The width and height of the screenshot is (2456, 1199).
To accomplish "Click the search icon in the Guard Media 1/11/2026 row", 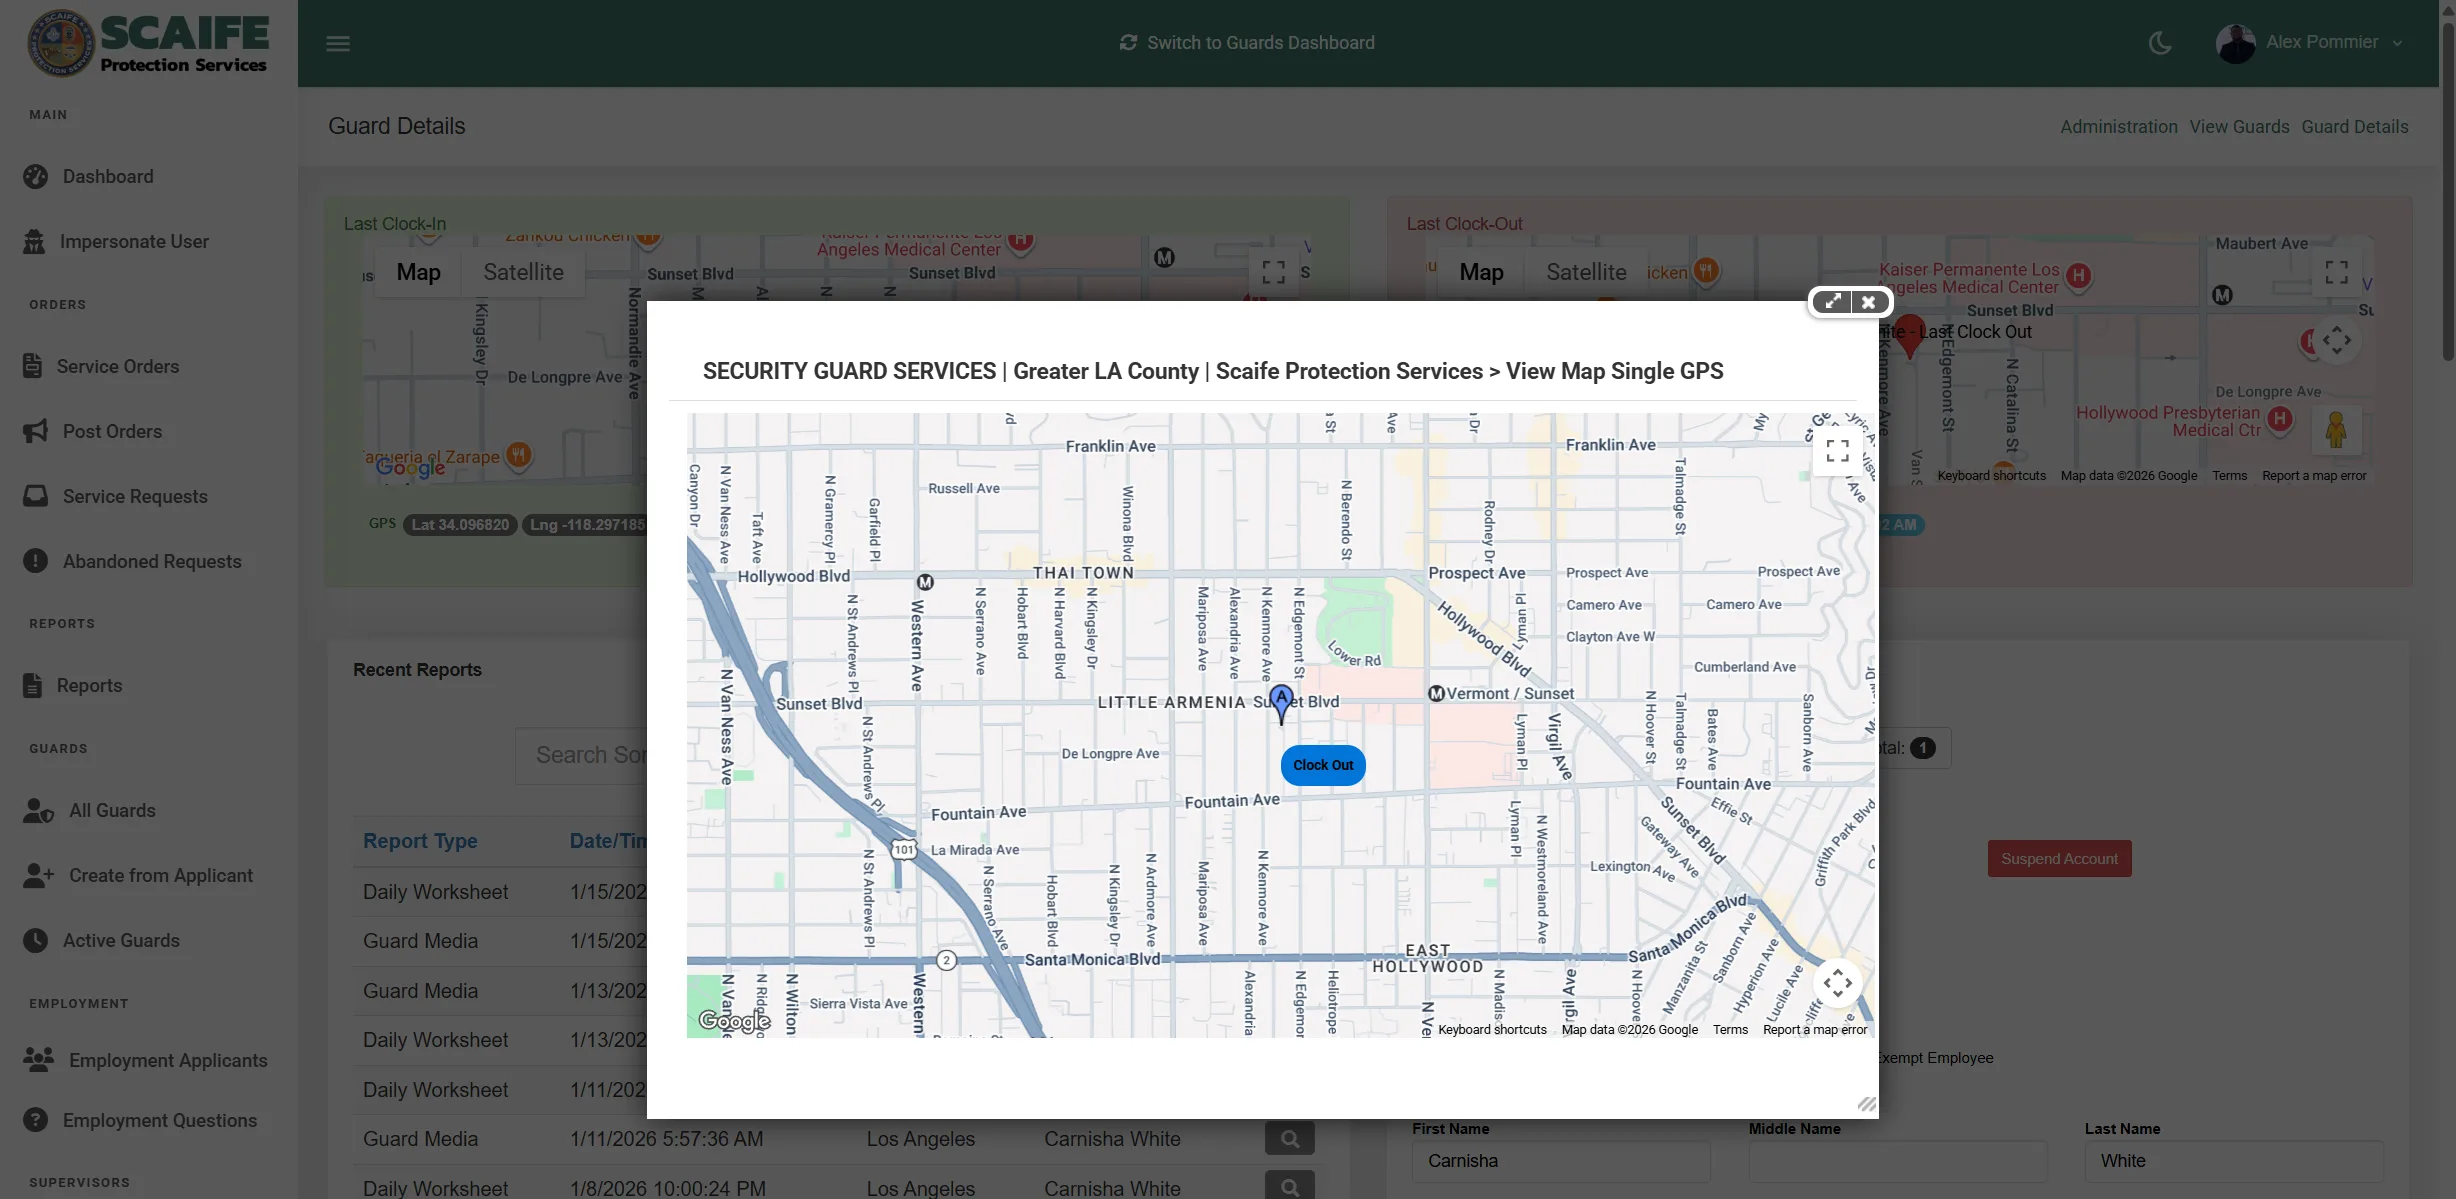I will [x=1289, y=1139].
